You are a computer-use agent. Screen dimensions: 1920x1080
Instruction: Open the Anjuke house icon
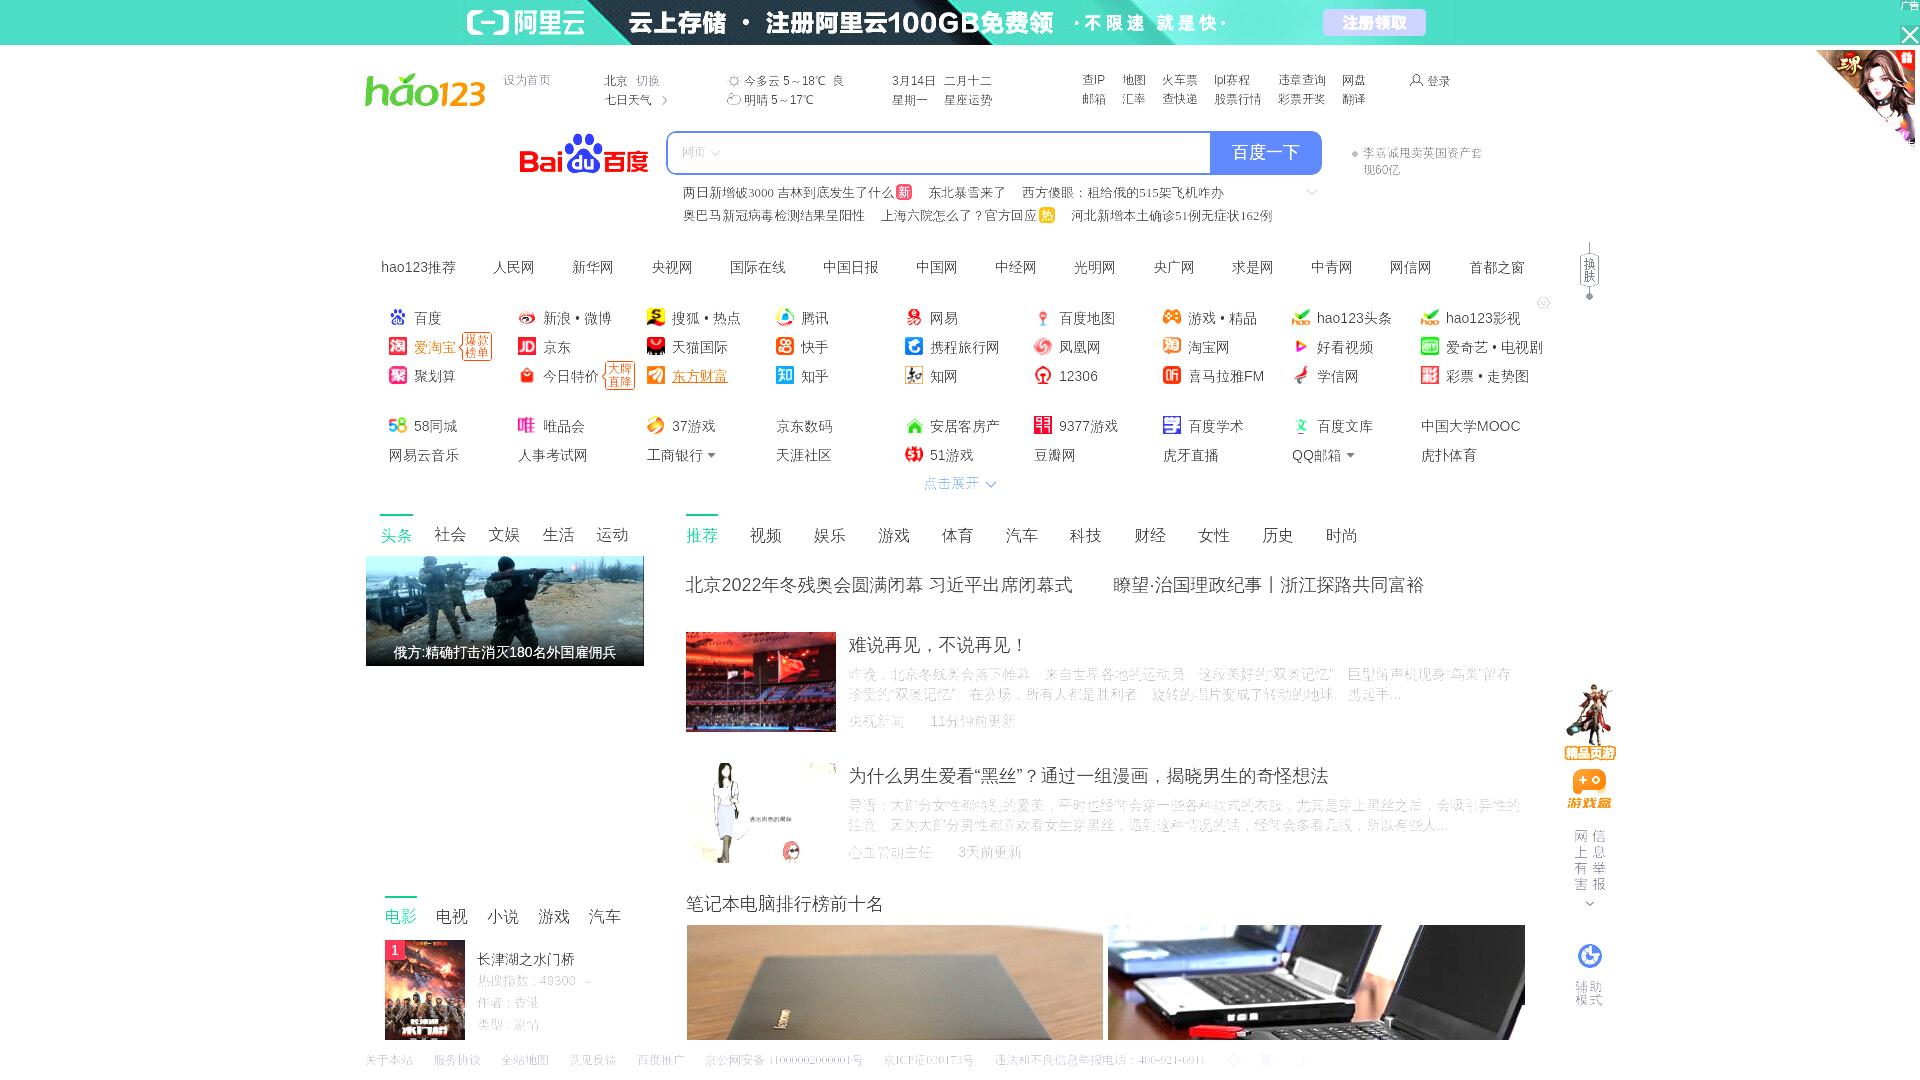[914, 426]
